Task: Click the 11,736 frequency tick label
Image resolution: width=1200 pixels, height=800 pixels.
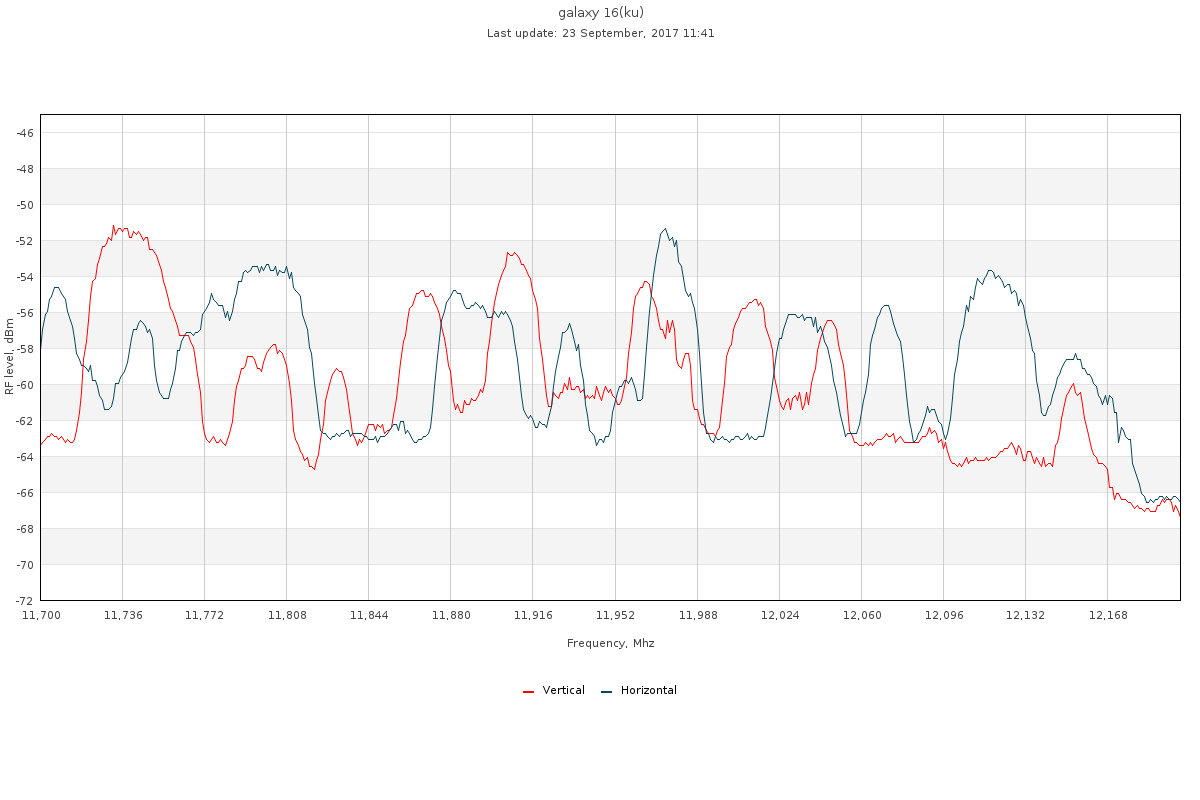Action: click(123, 615)
